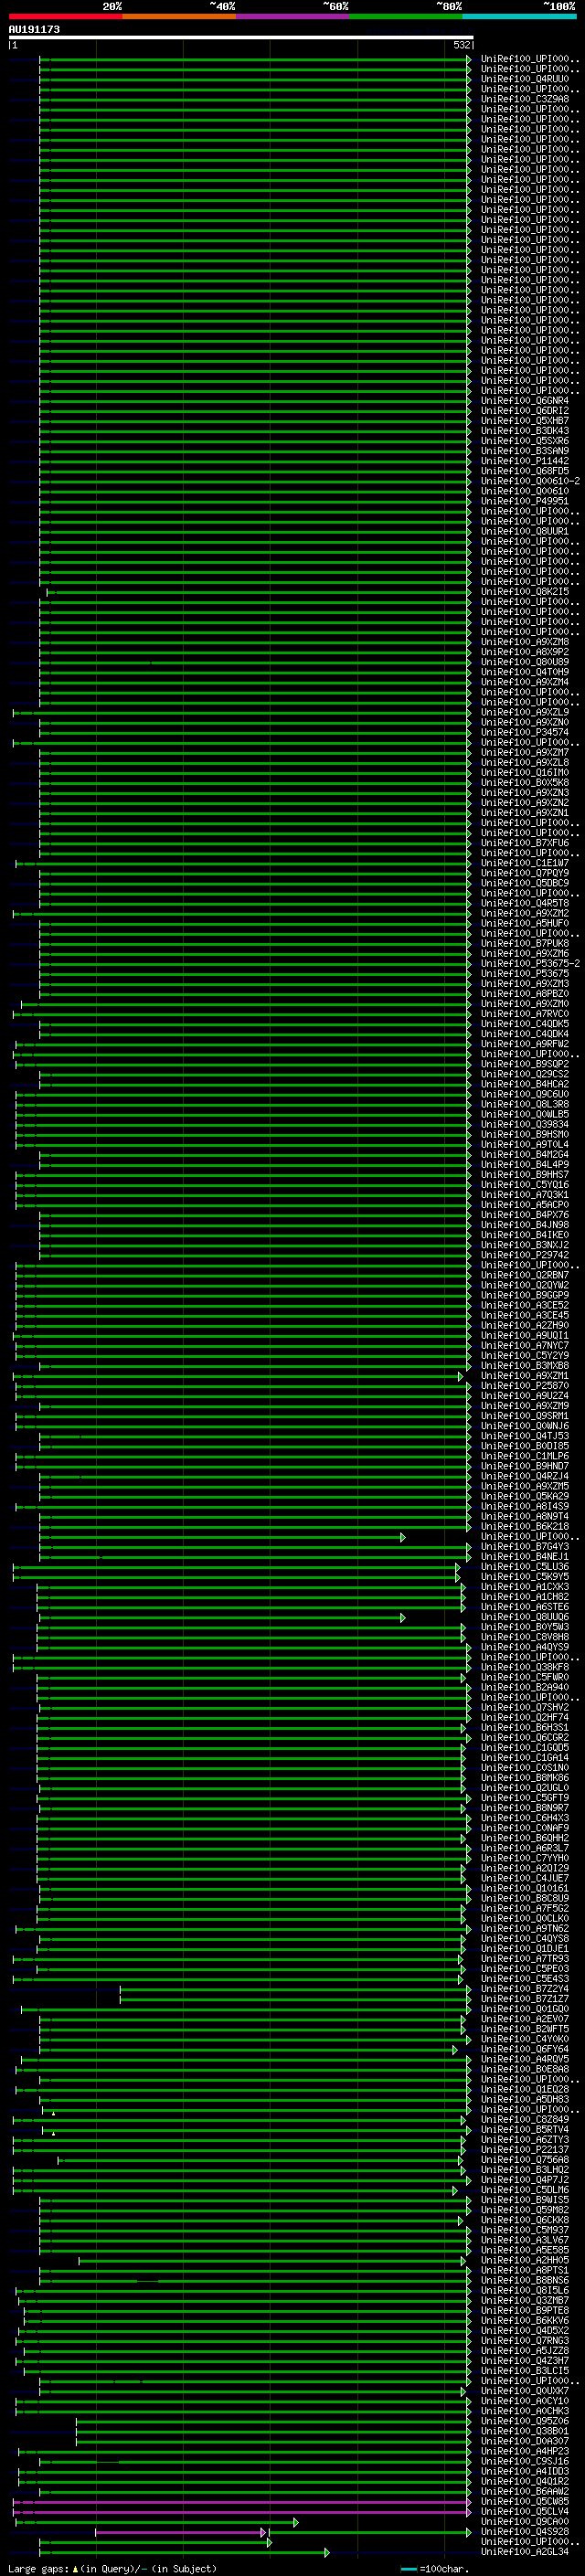Select hit label UniRef100_A2HH05

pyautogui.click(x=525, y=2260)
